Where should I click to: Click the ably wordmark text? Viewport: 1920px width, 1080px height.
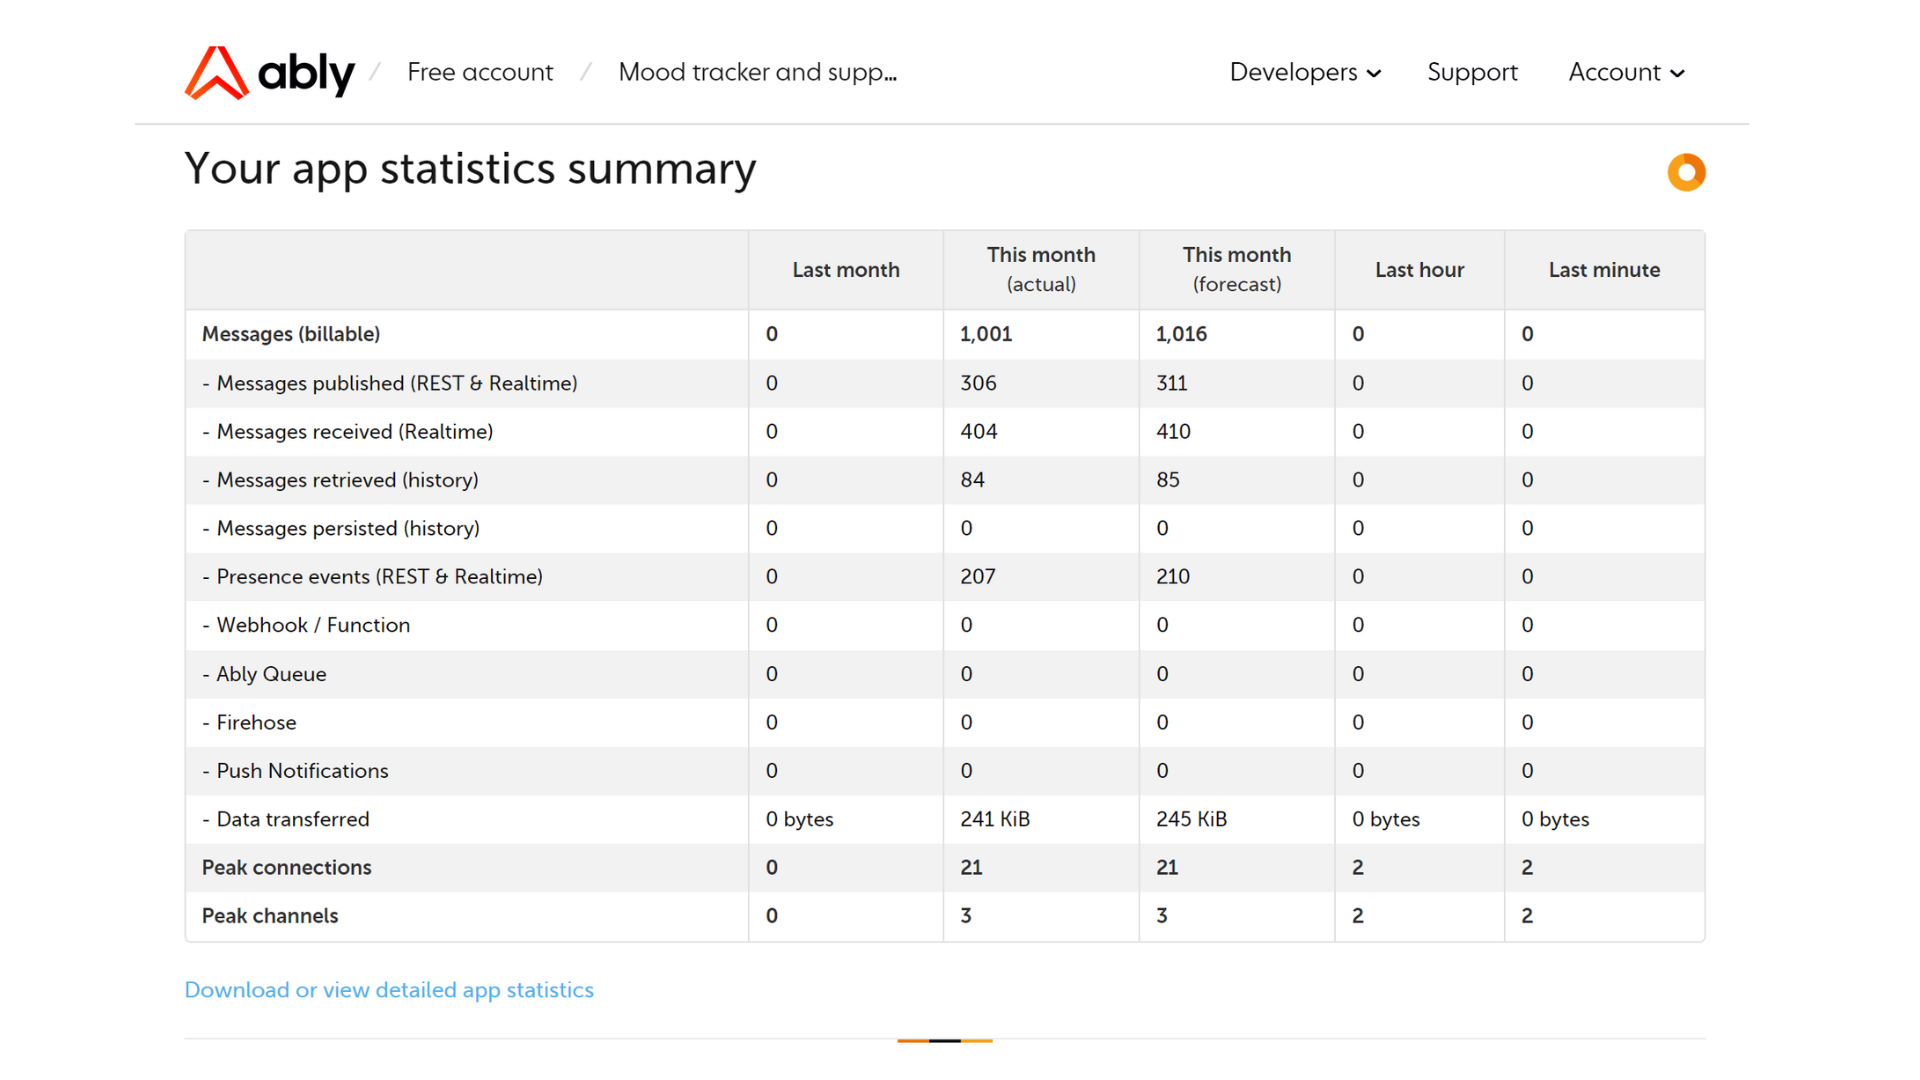pyautogui.click(x=306, y=73)
